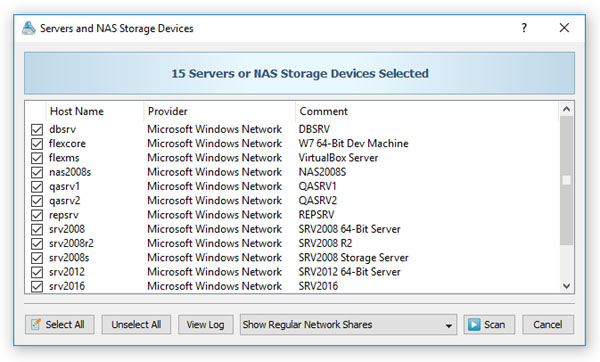Click the Scan button
The image size is (600, 362).
489,324
